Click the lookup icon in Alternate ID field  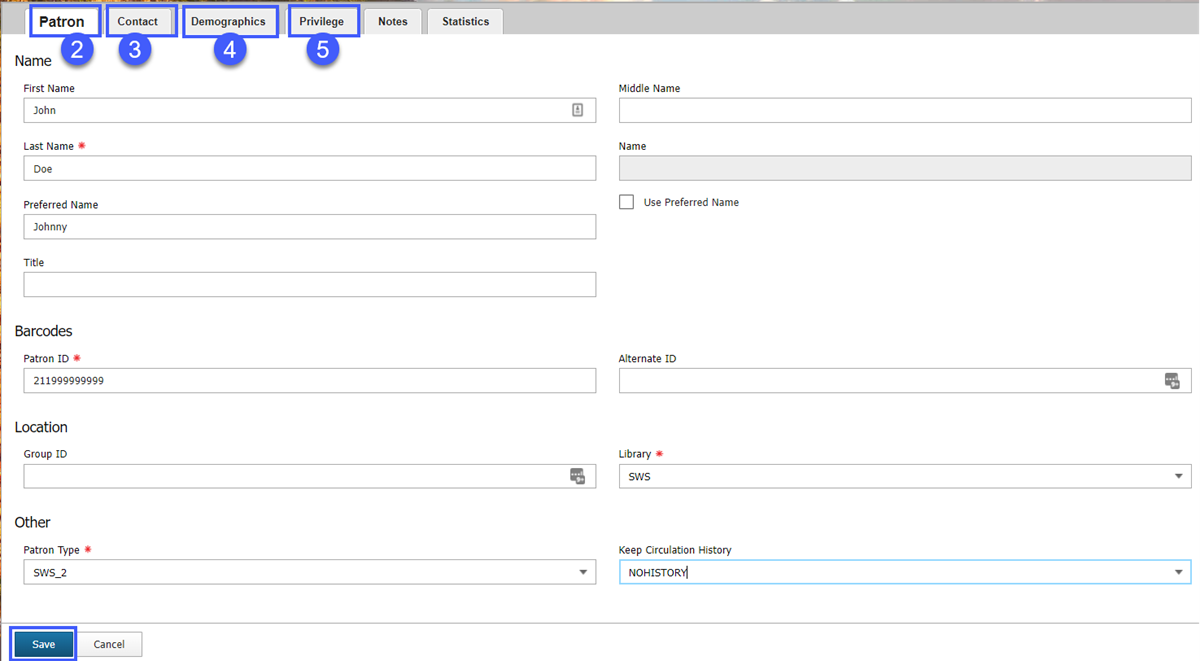point(1171,380)
